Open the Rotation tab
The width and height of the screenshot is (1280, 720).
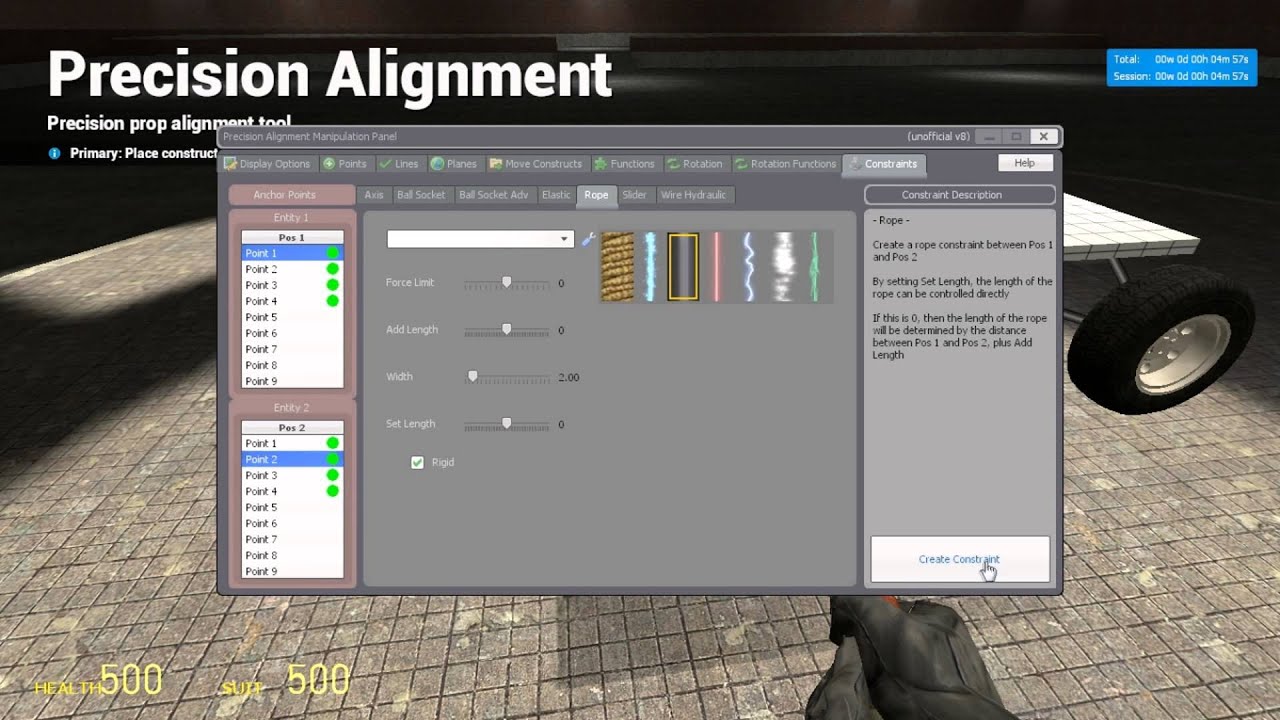point(696,164)
